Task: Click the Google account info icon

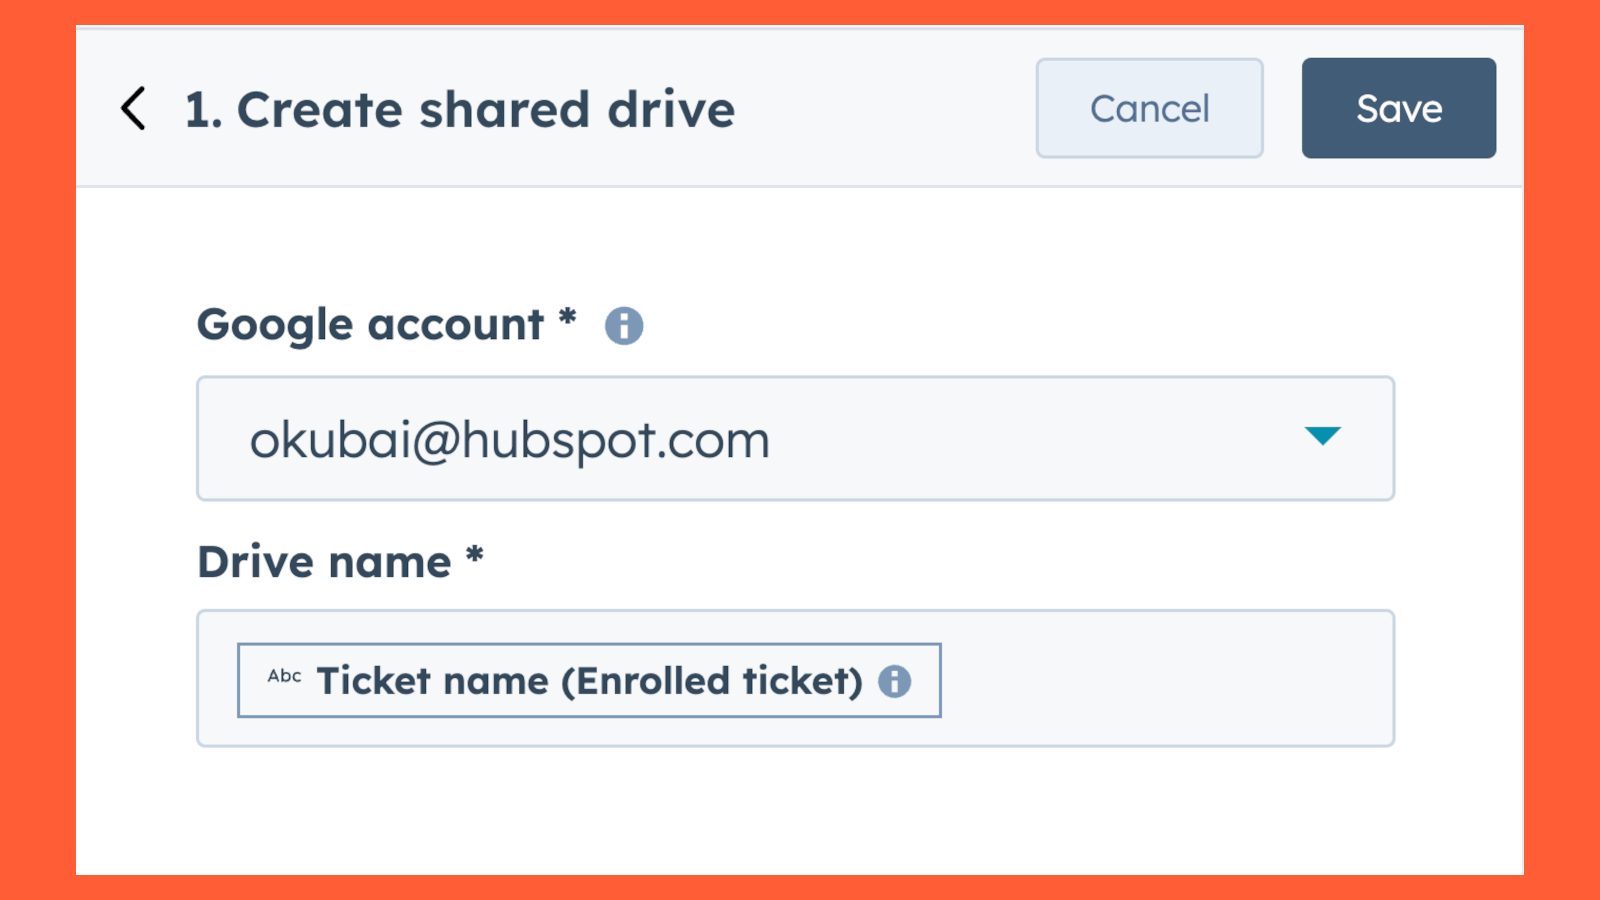Action: point(624,326)
